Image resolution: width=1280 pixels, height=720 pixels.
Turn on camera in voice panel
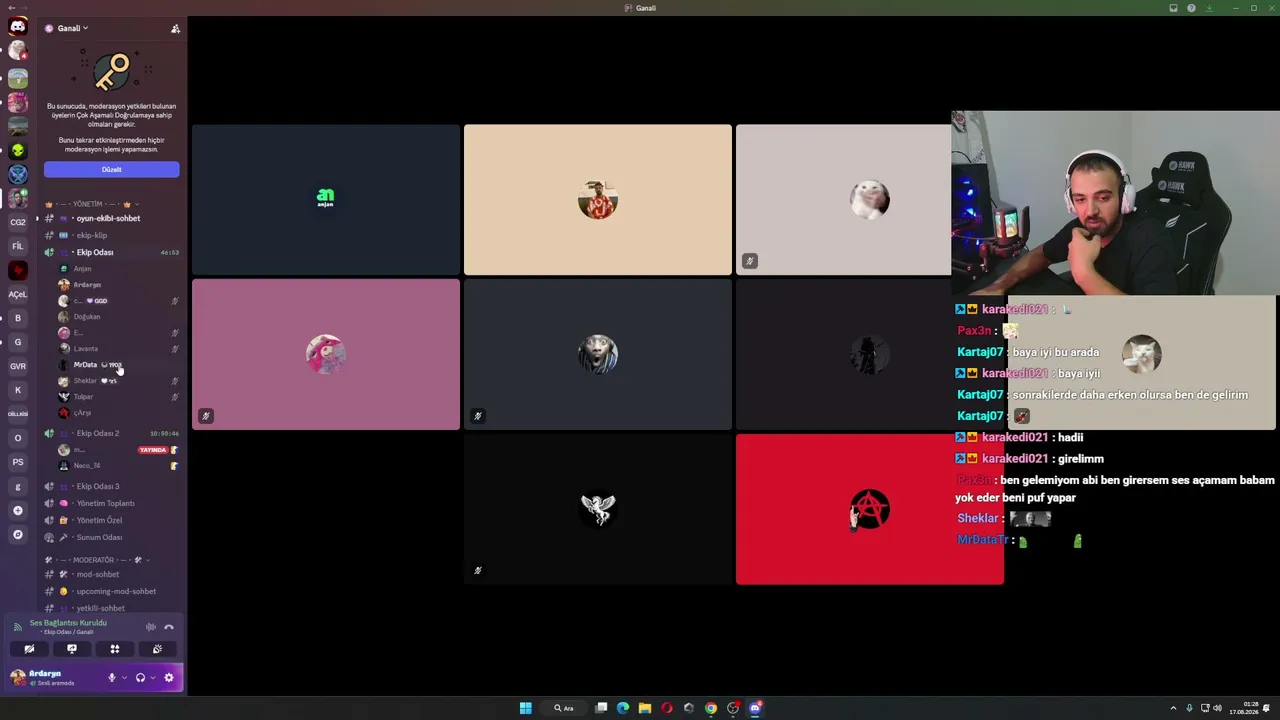pyautogui.click(x=29, y=649)
